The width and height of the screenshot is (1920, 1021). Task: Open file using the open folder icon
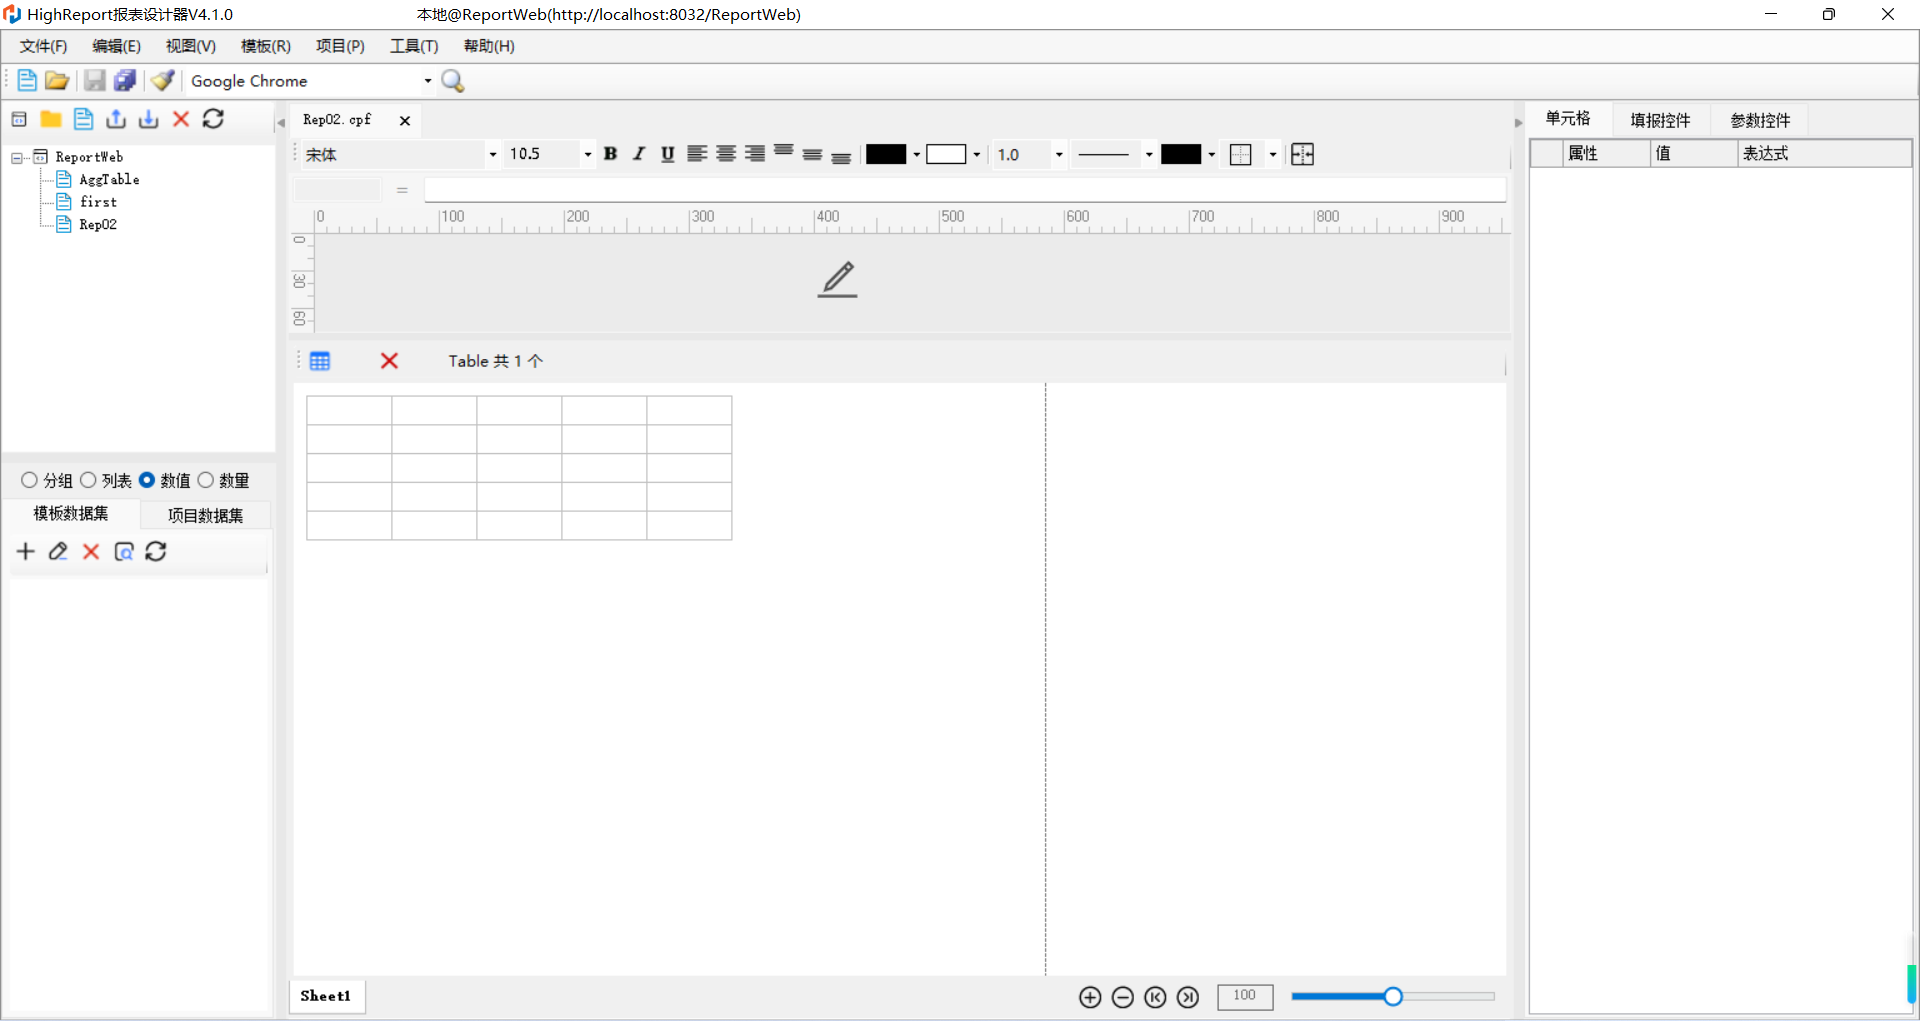(57, 81)
